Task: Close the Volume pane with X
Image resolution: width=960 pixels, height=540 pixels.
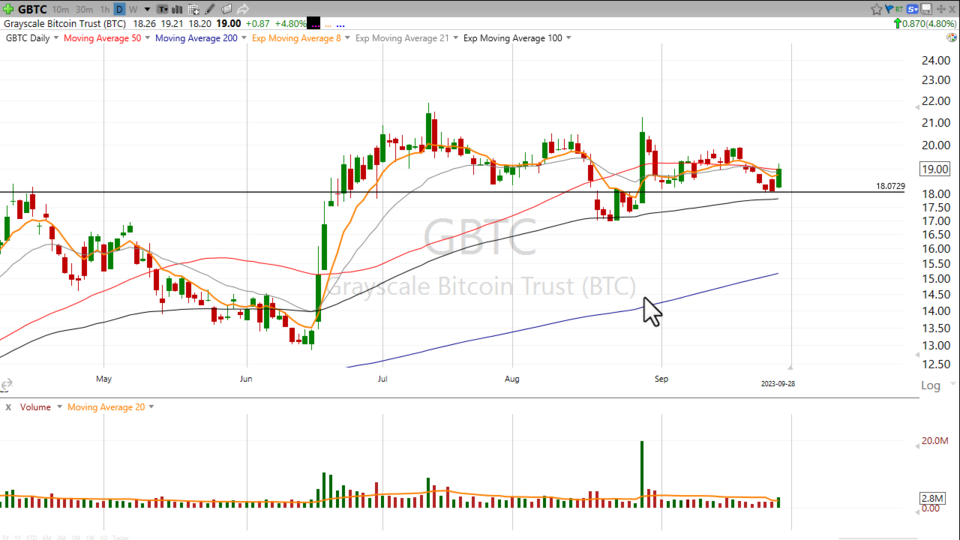Action: point(8,407)
